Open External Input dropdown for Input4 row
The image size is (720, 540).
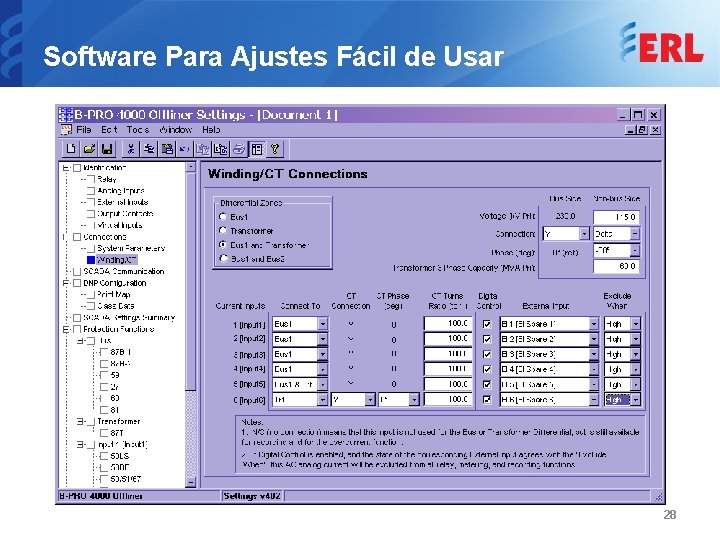[594, 369]
